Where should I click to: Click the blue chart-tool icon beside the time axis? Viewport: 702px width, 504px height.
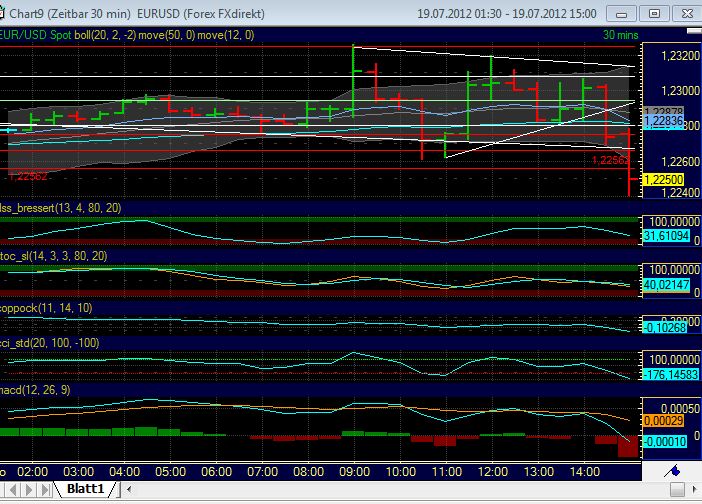click(x=672, y=471)
